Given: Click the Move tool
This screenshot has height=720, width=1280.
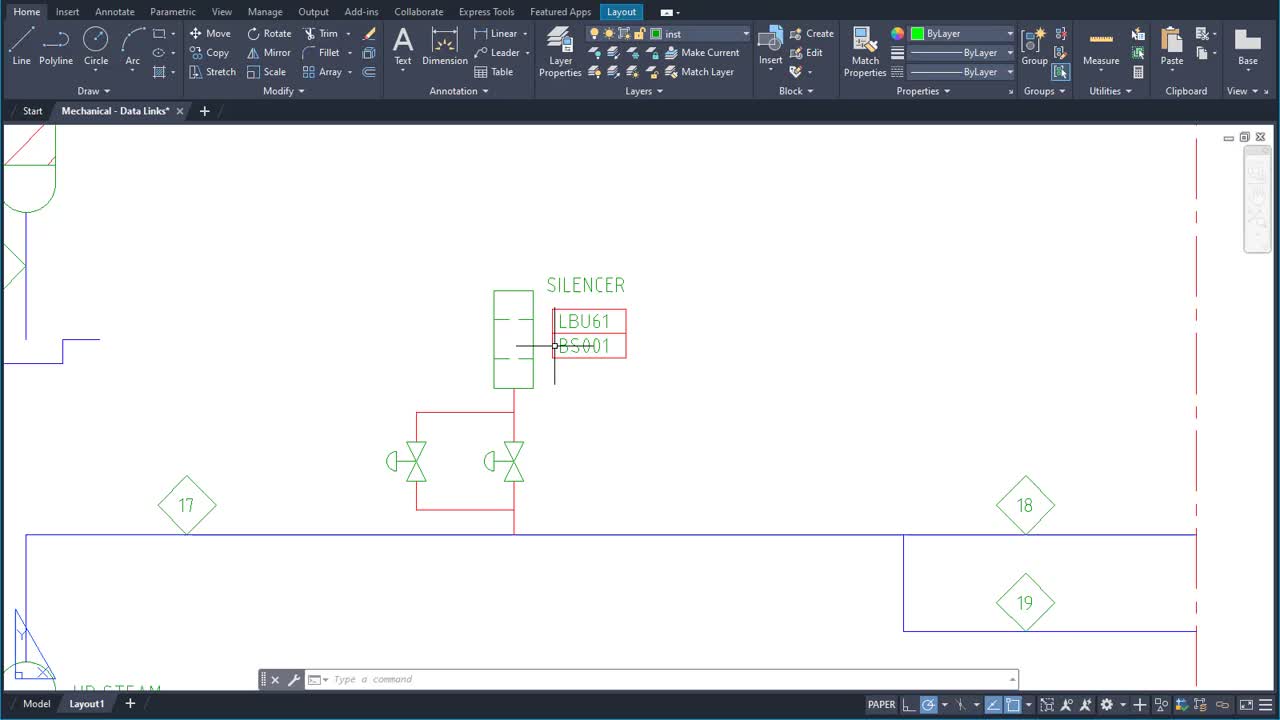Looking at the screenshot, I should pos(210,33).
